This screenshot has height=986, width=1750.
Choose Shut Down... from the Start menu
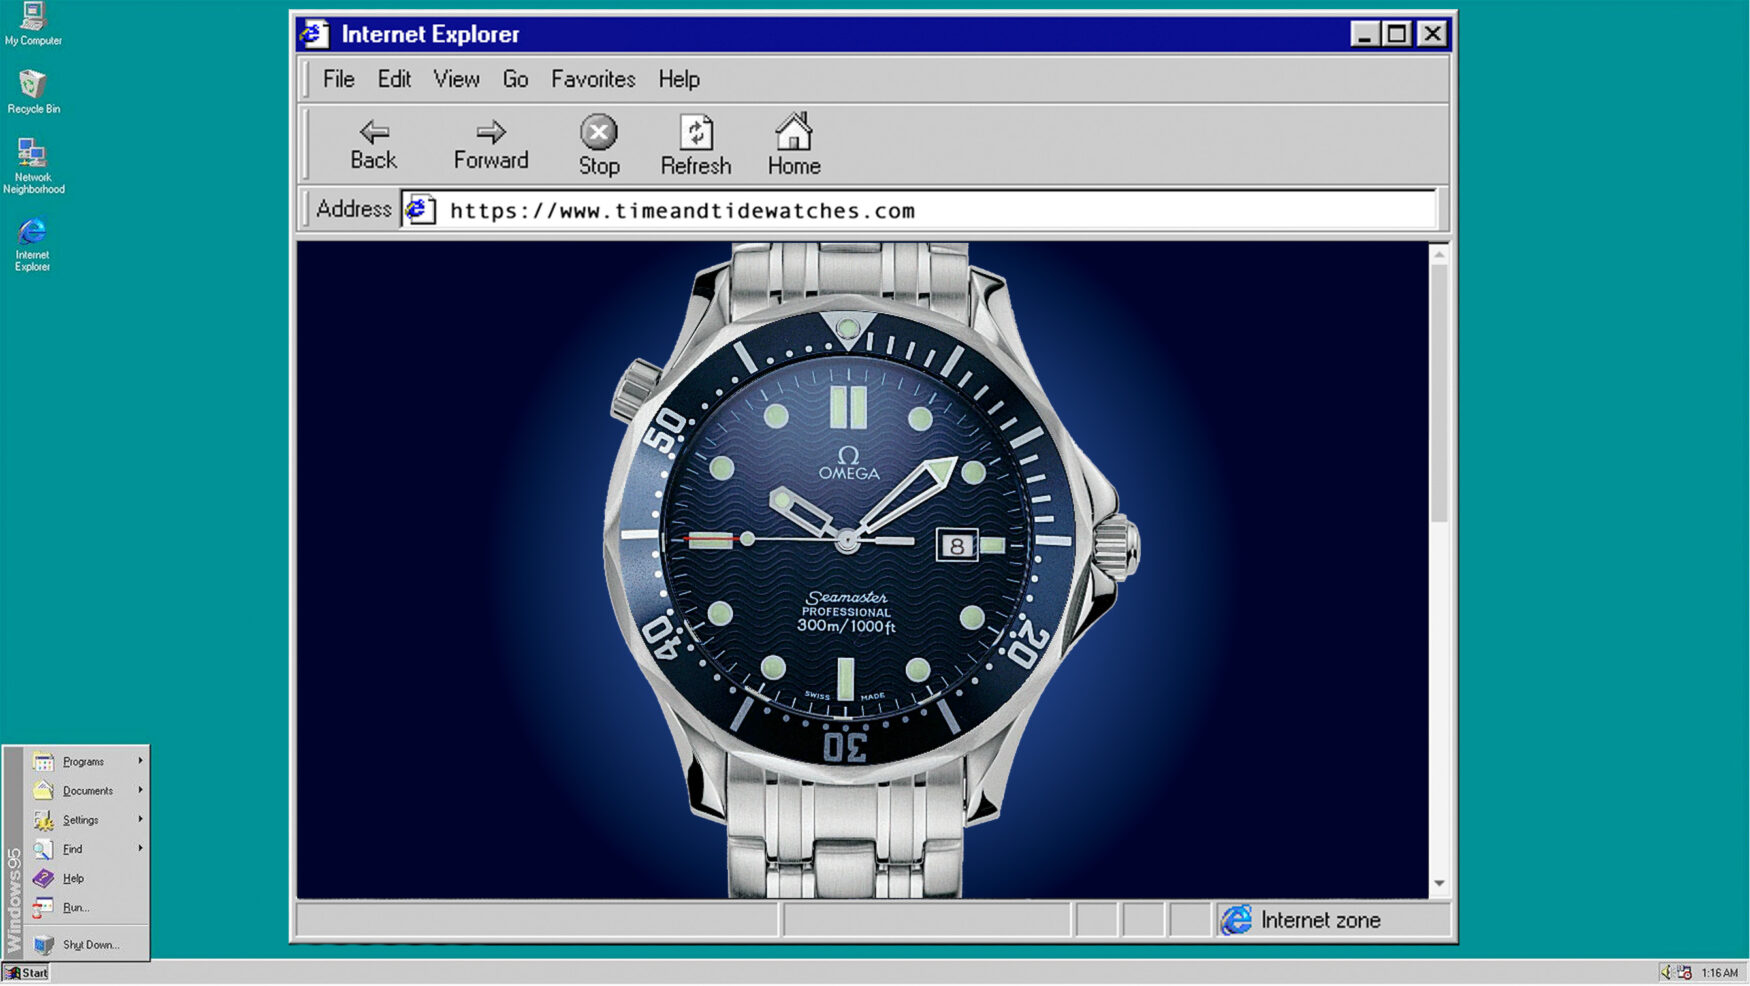(x=87, y=944)
